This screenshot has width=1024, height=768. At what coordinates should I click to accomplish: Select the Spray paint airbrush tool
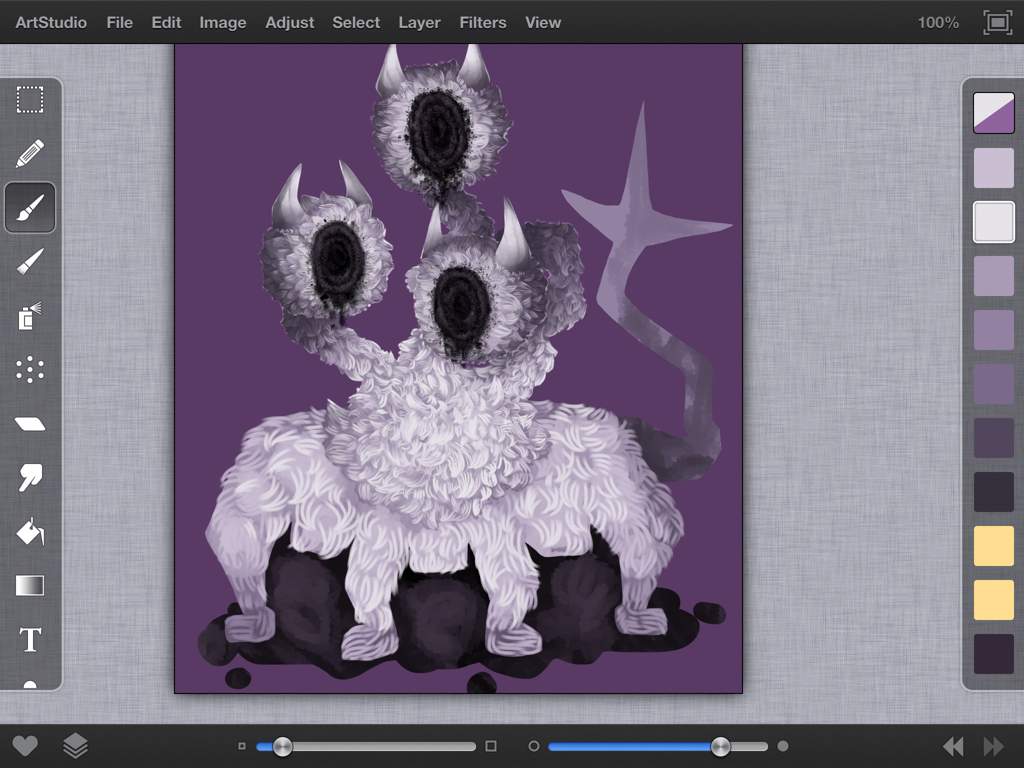pos(30,315)
